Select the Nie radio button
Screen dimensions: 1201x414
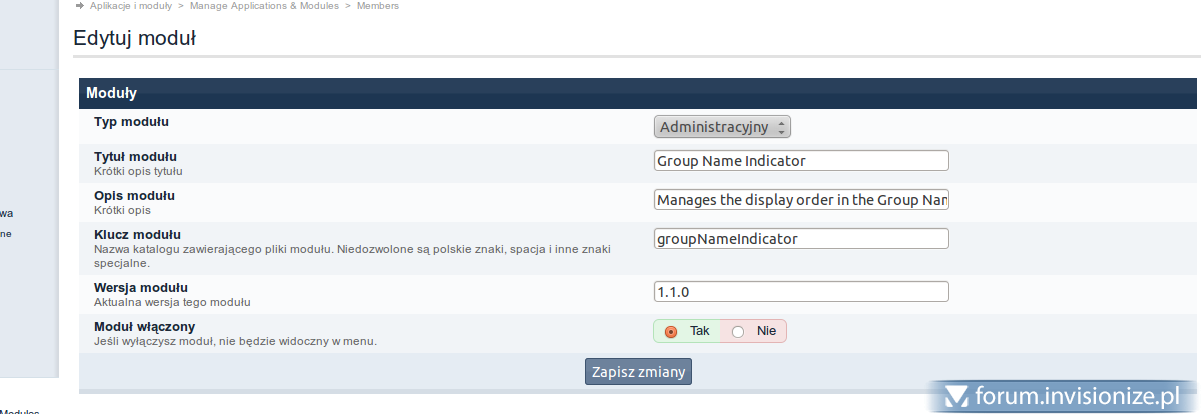pyautogui.click(x=738, y=331)
